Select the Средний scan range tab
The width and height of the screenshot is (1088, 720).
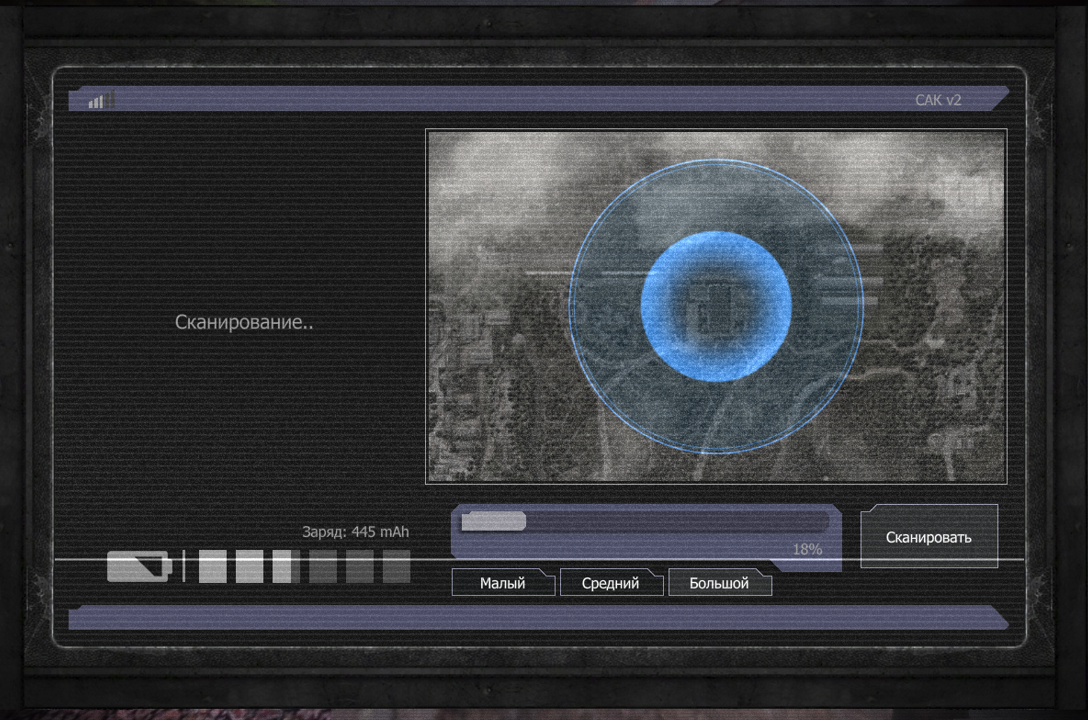pos(611,583)
